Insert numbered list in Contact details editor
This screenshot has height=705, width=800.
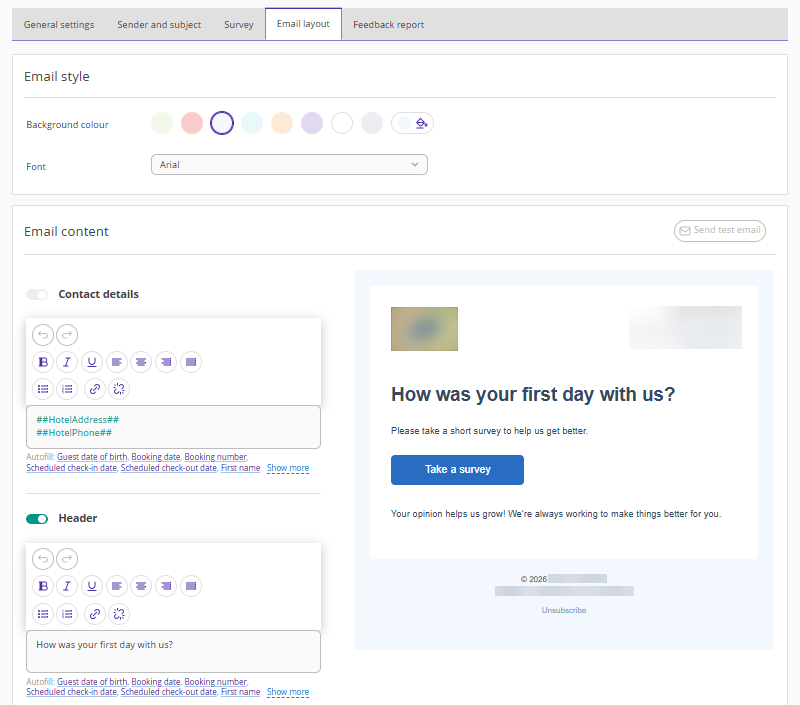67,389
